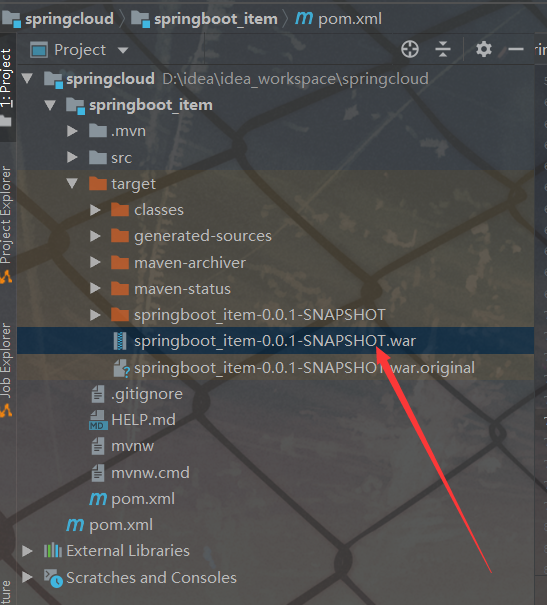
Task: Open Project panel settings gear
Action: (483, 49)
